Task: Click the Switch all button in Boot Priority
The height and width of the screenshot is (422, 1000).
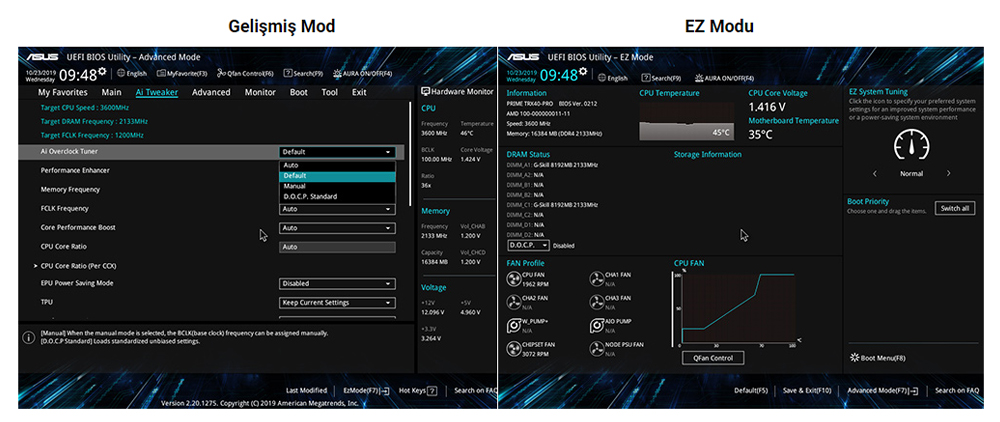Action: tap(955, 208)
